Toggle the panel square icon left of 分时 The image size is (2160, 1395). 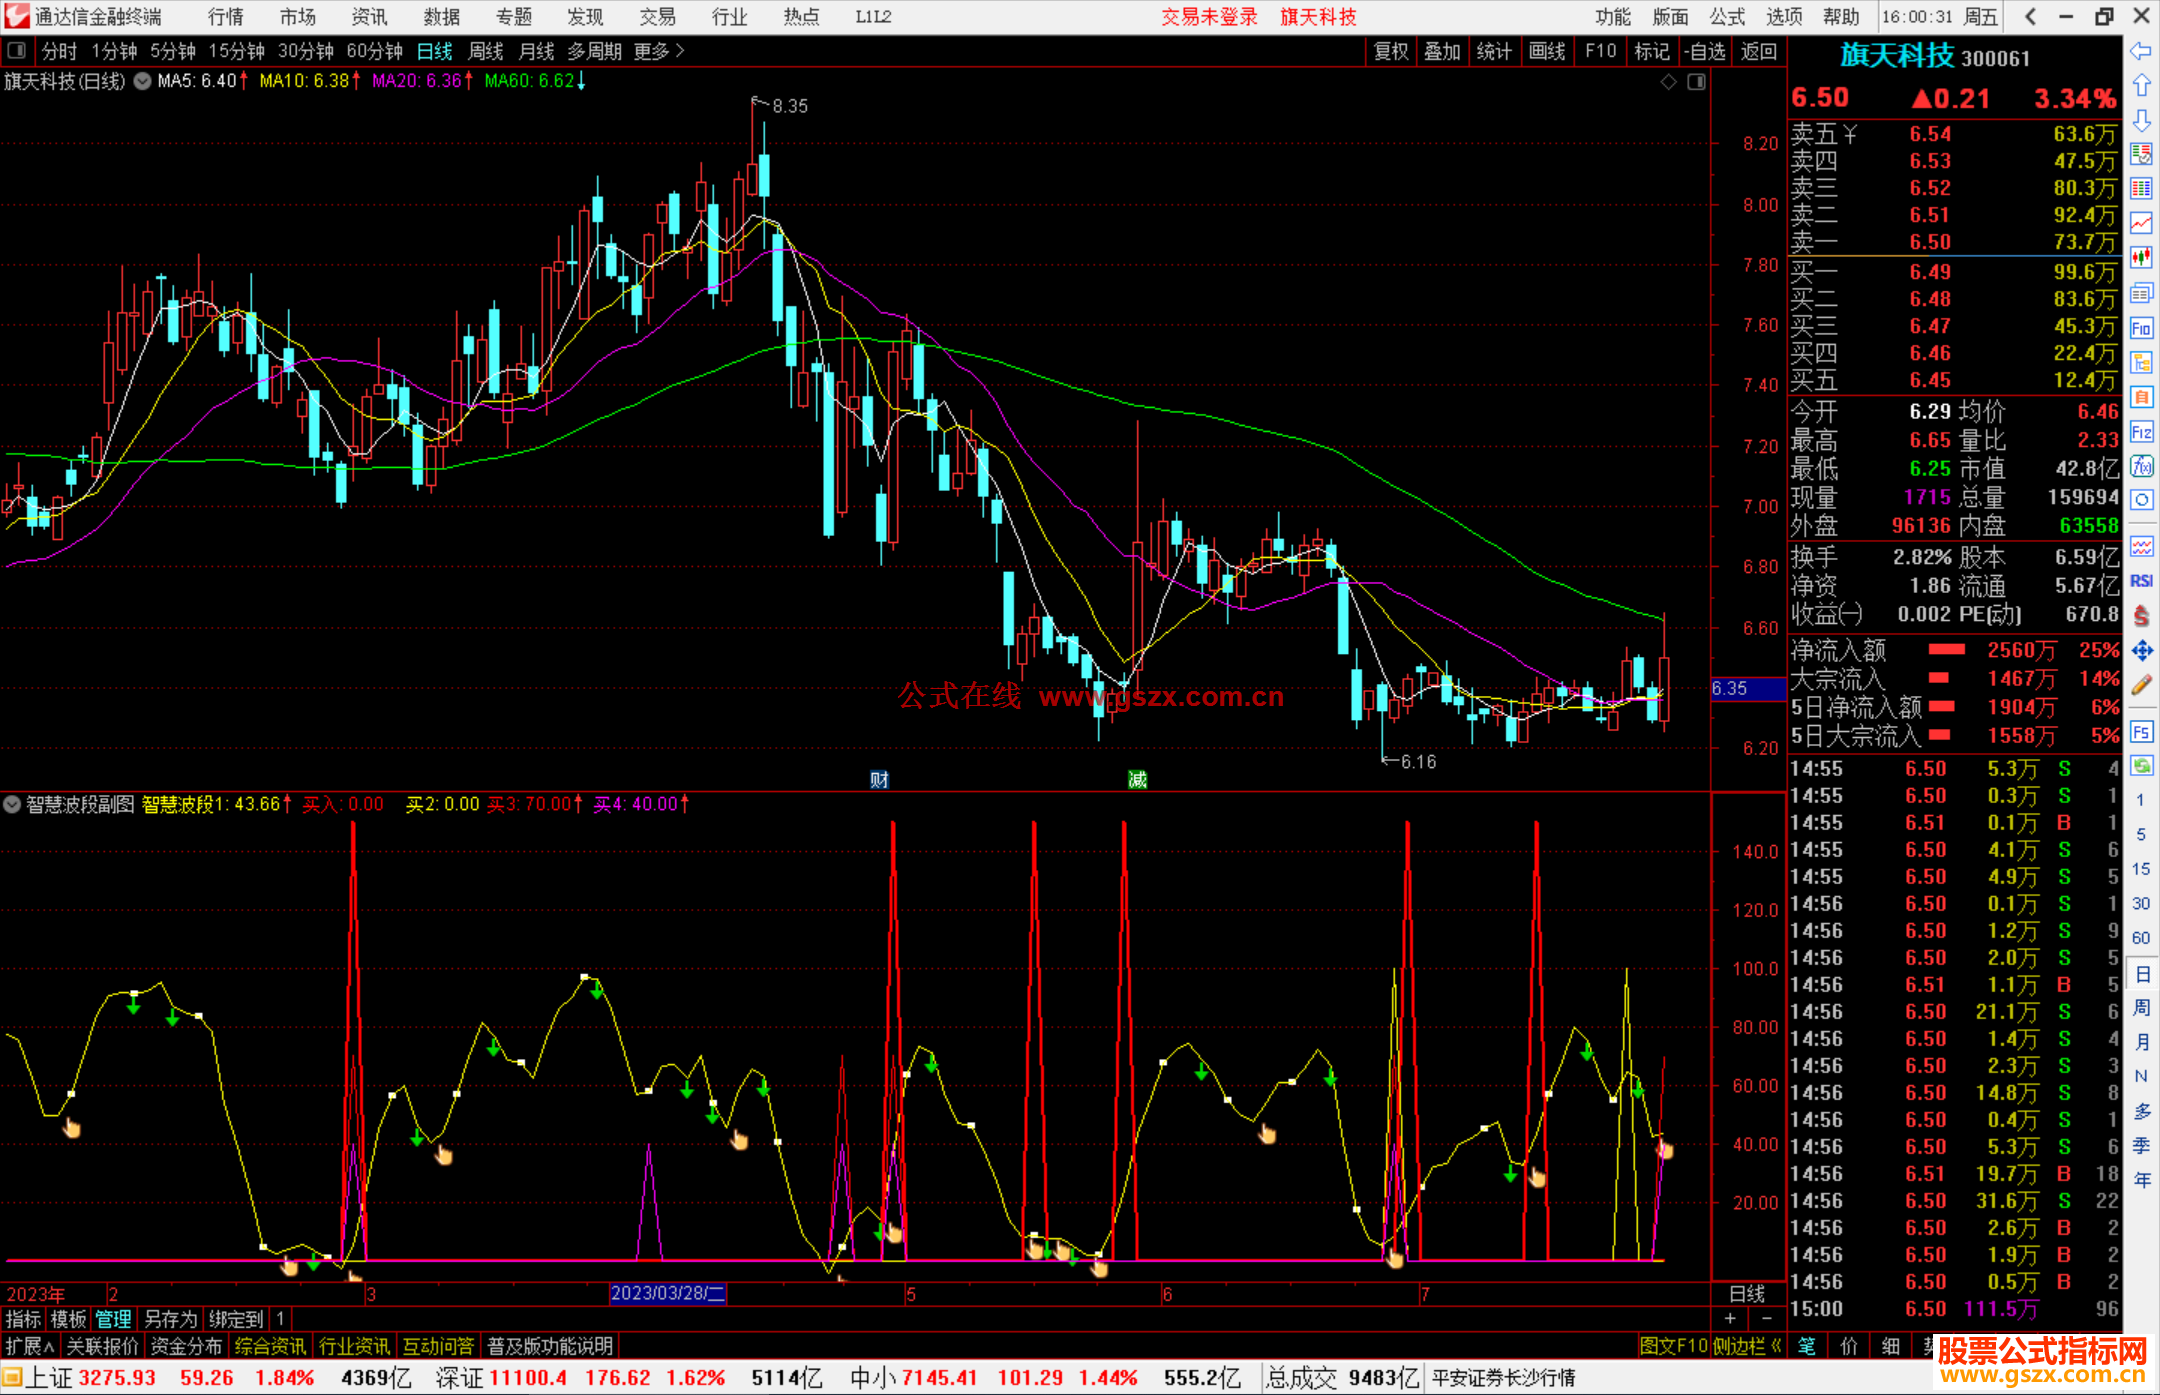pyautogui.click(x=17, y=51)
